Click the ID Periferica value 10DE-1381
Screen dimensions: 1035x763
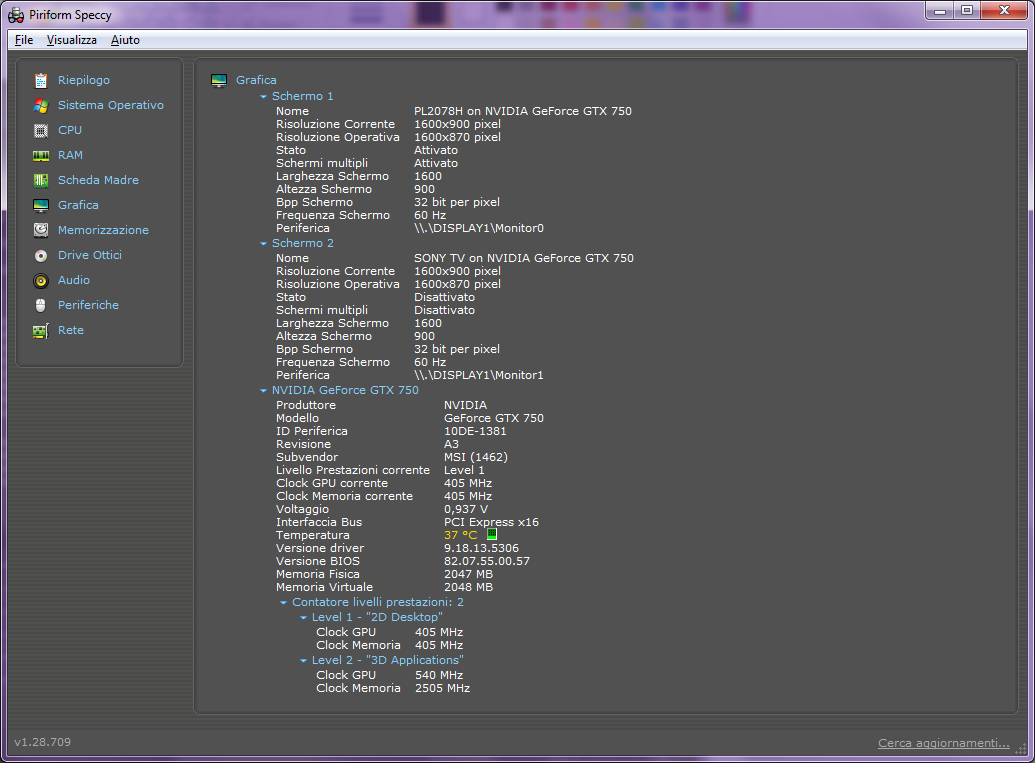coord(475,431)
